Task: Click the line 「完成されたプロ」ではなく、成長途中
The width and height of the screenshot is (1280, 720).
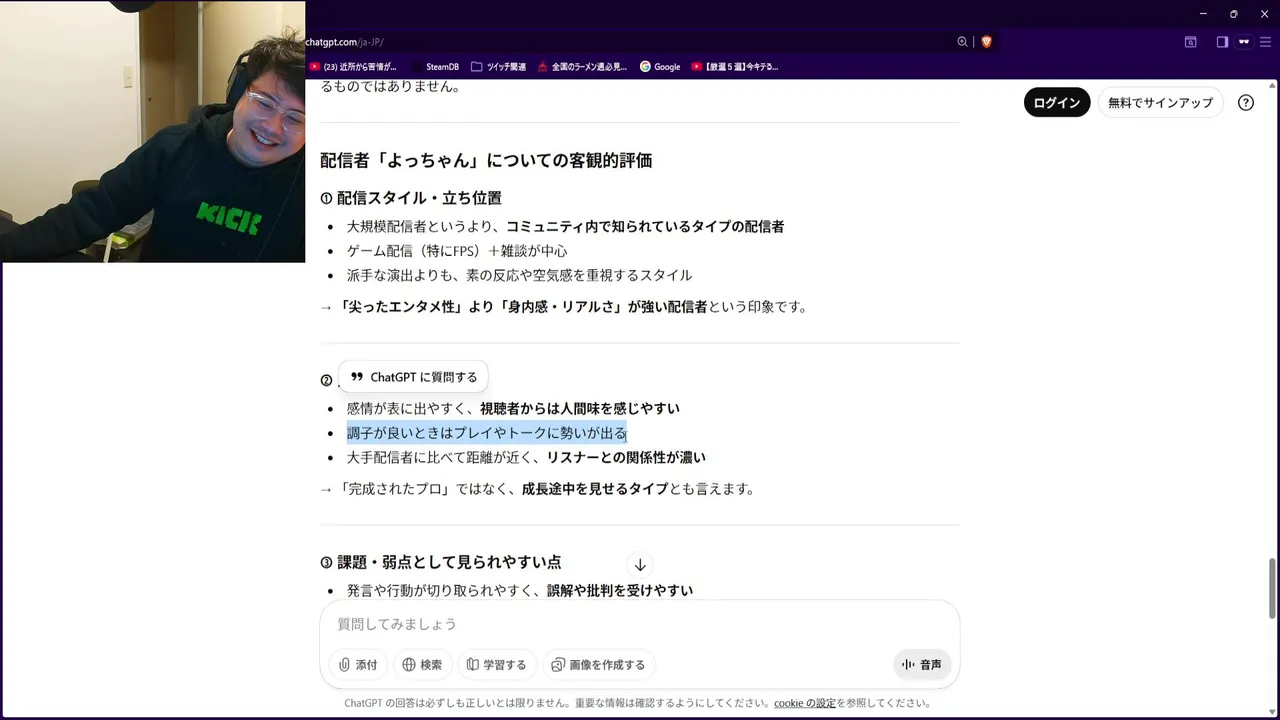Action: 537,489
